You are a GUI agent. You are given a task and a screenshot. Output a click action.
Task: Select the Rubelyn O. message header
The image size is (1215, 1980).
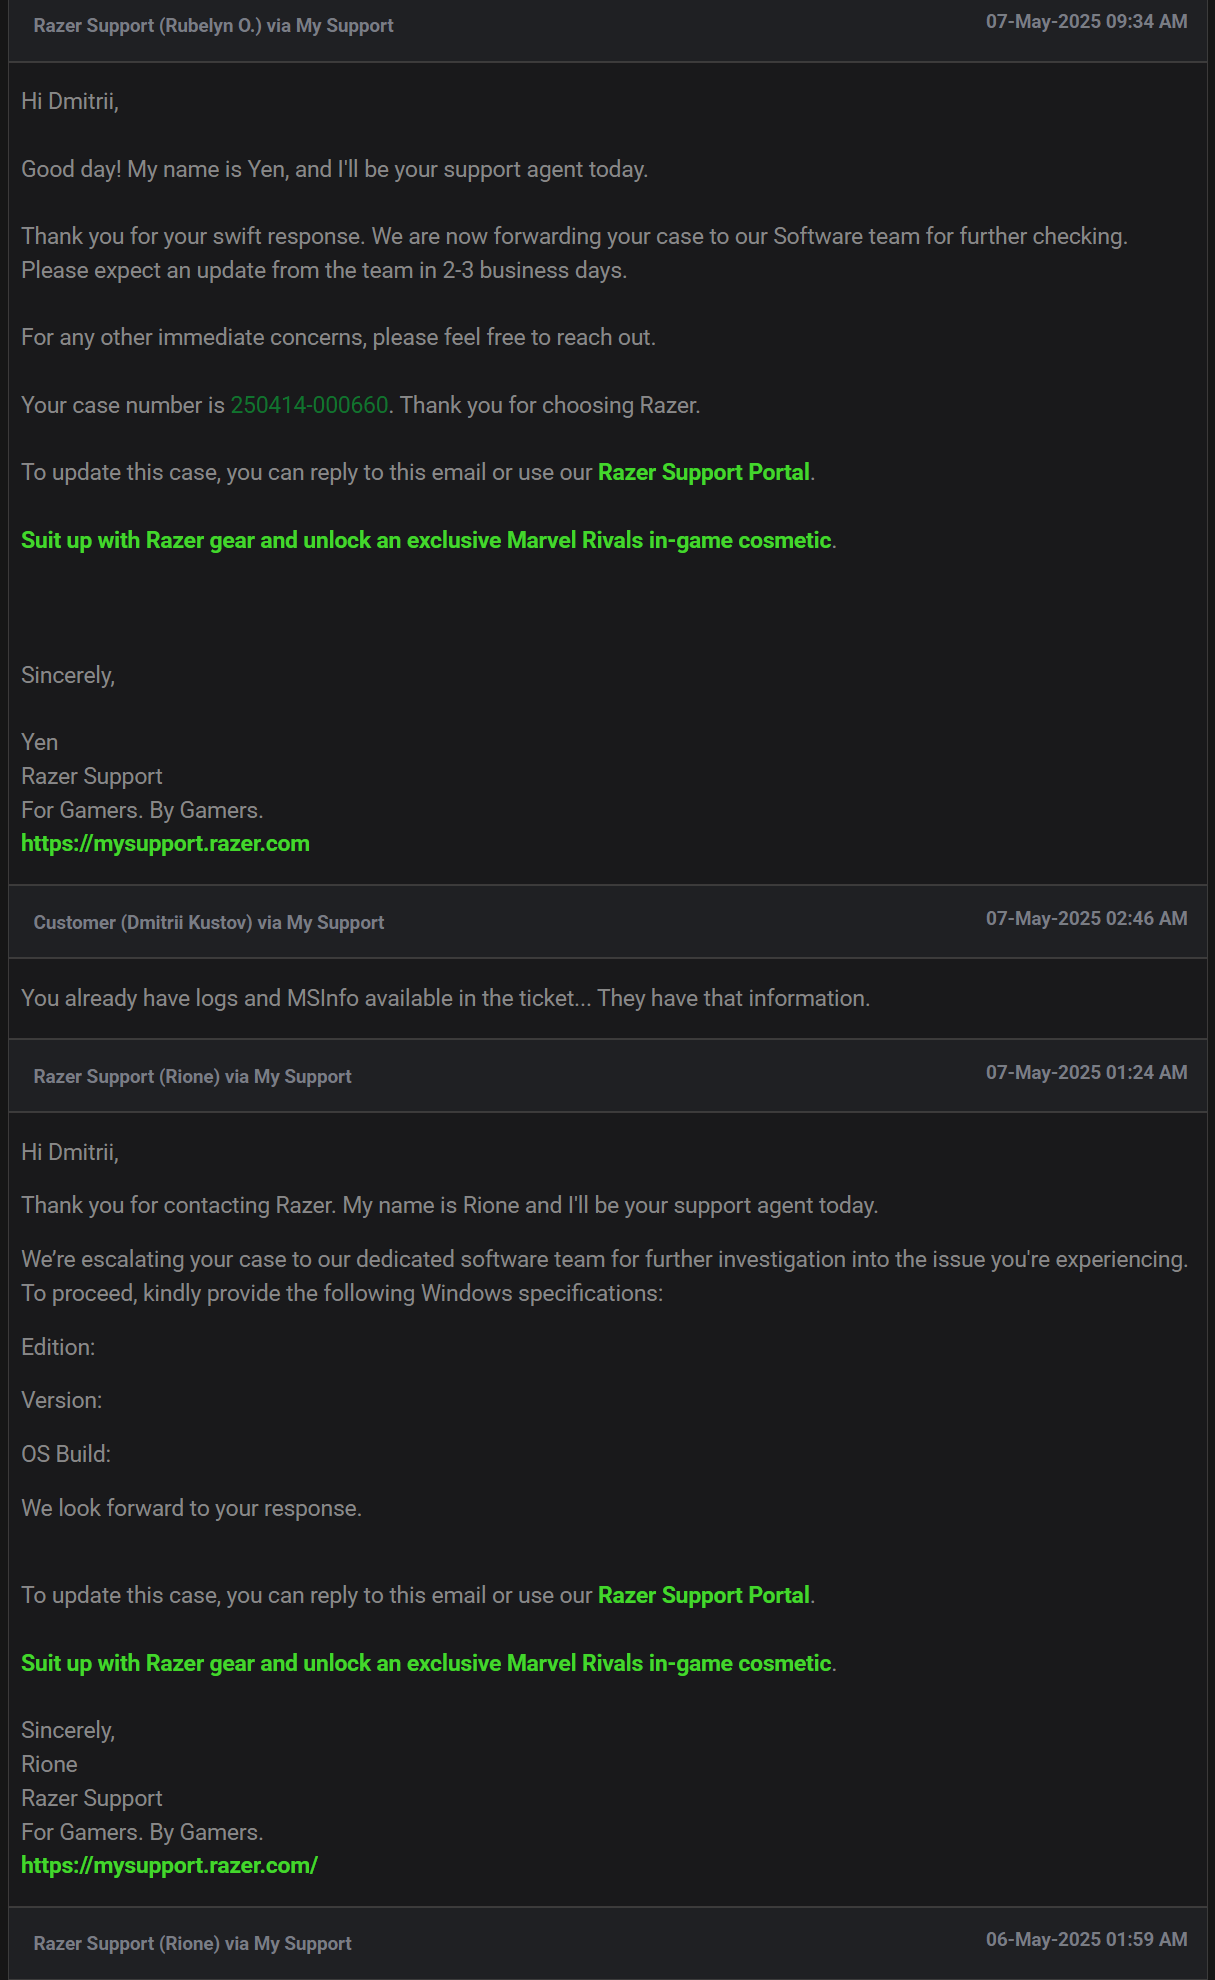click(x=608, y=25)
